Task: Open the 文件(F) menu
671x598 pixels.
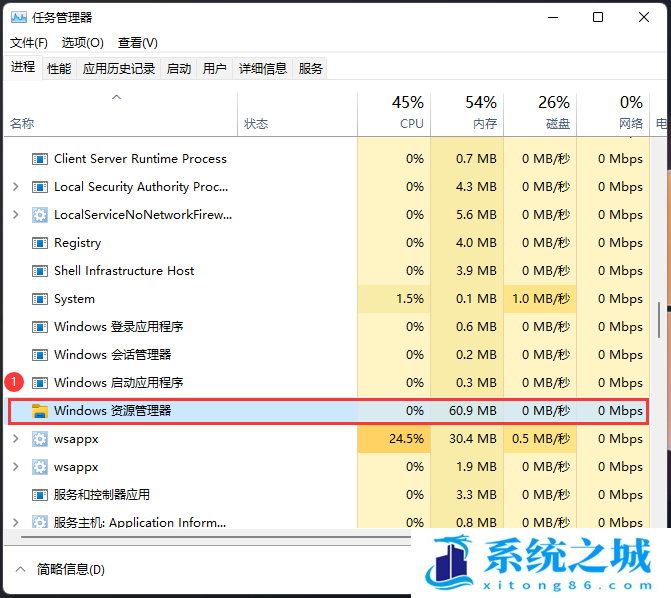Action: pyautogui.click(x=29, y=43)
